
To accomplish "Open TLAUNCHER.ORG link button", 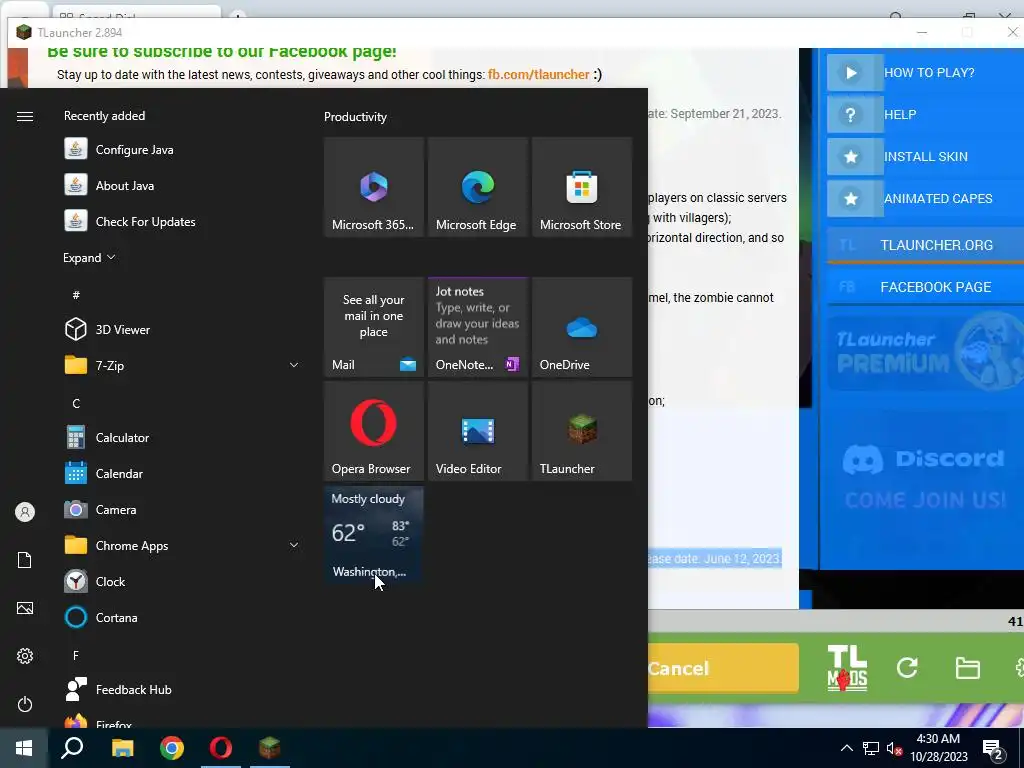I will point(925,245).
